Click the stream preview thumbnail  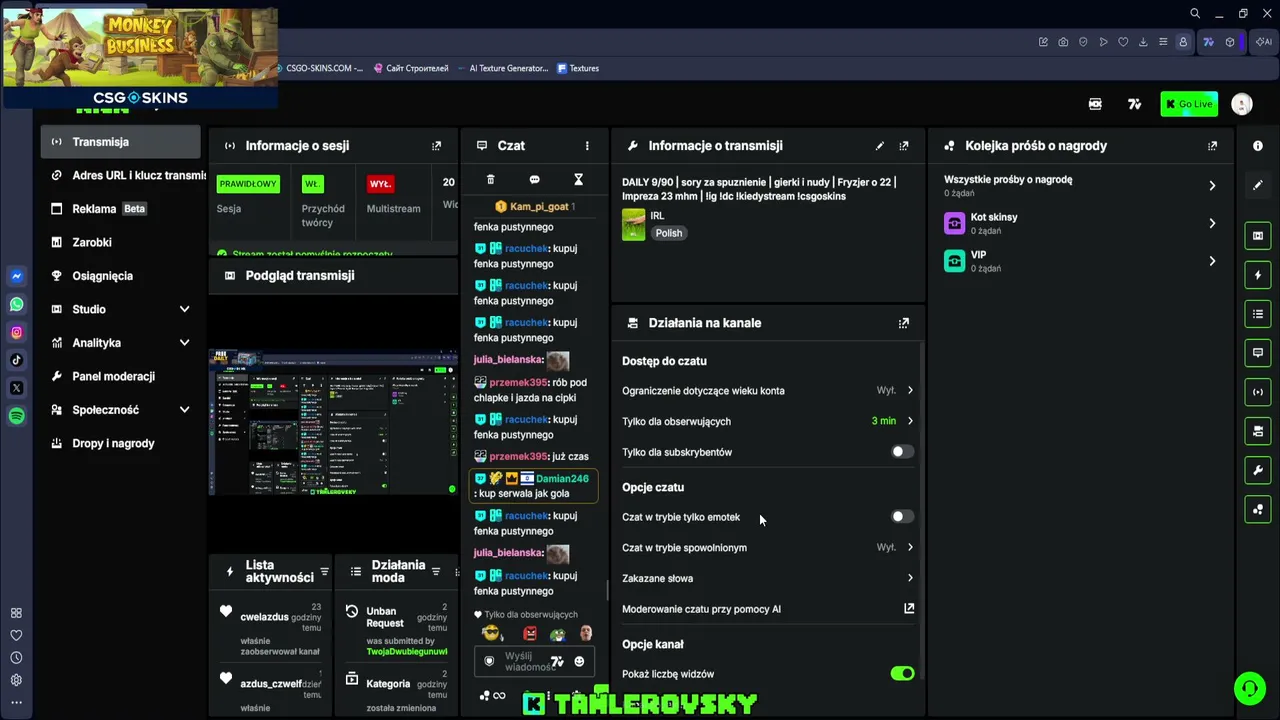click(333, 423)
